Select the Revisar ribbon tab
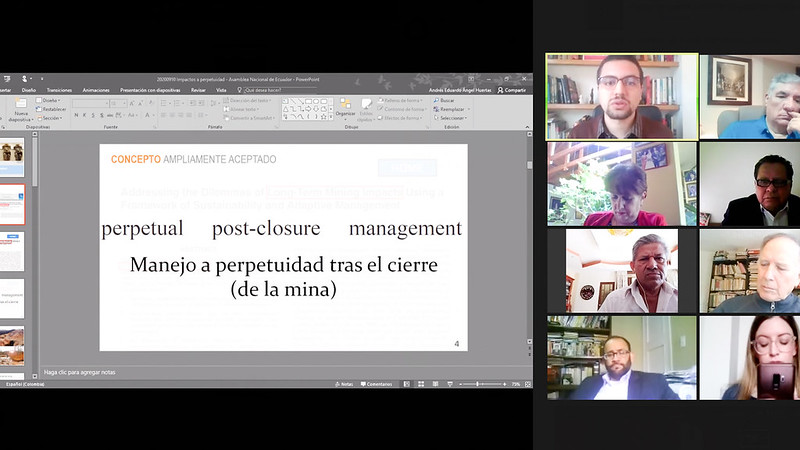800x450 pixels. [x=198, y=90]
